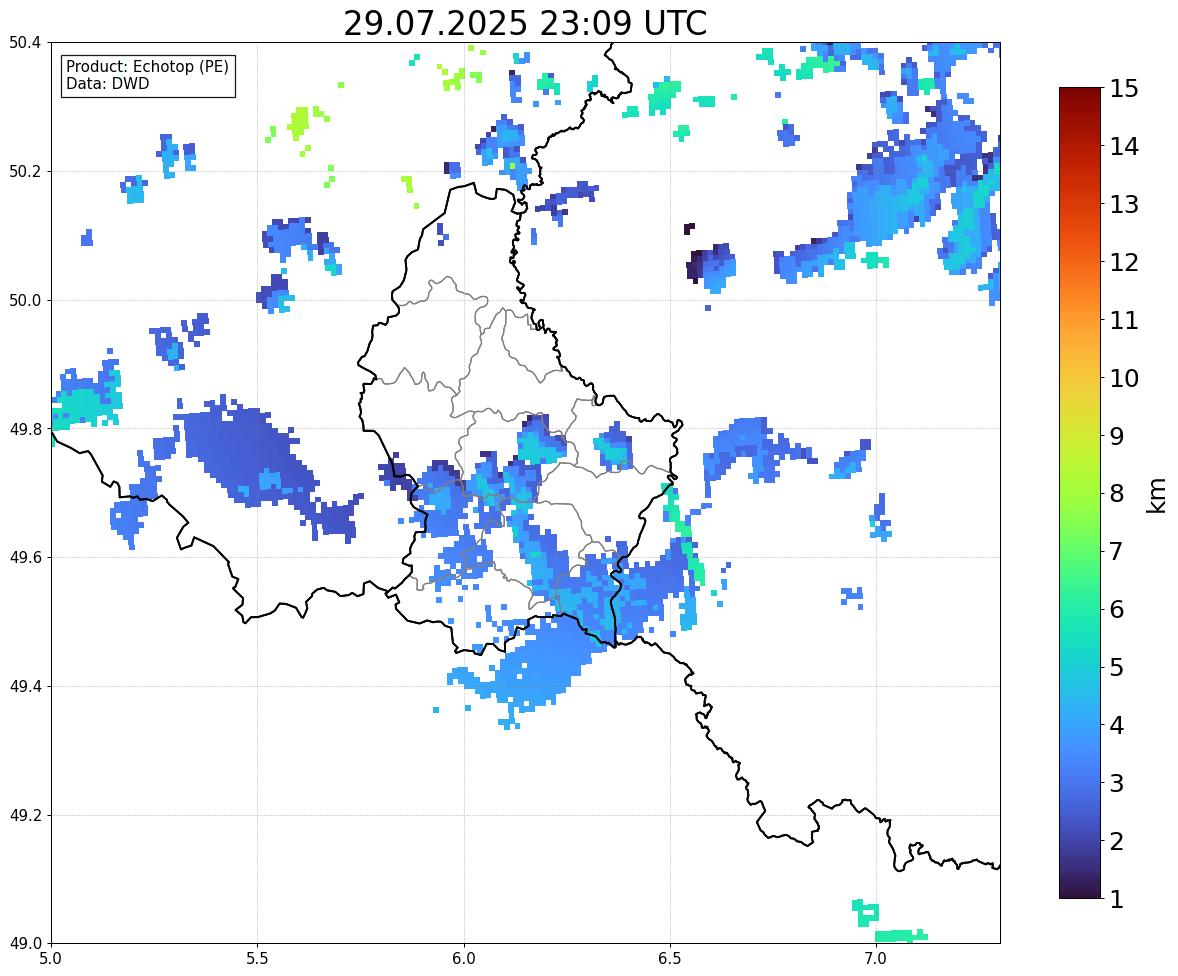
Task: Click the colorbar label 9
Action: point(1117,436)
